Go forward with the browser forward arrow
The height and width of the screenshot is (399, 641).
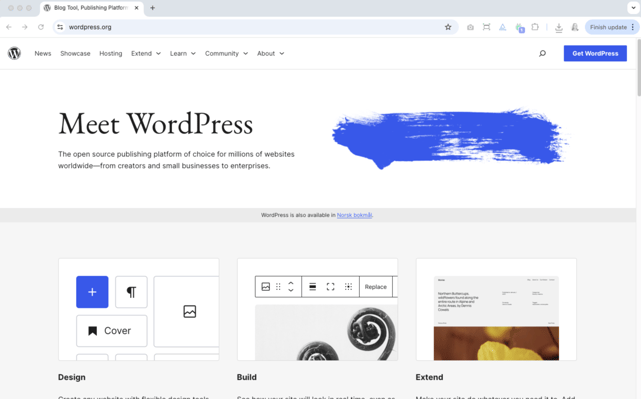click(x=25, y=27)
